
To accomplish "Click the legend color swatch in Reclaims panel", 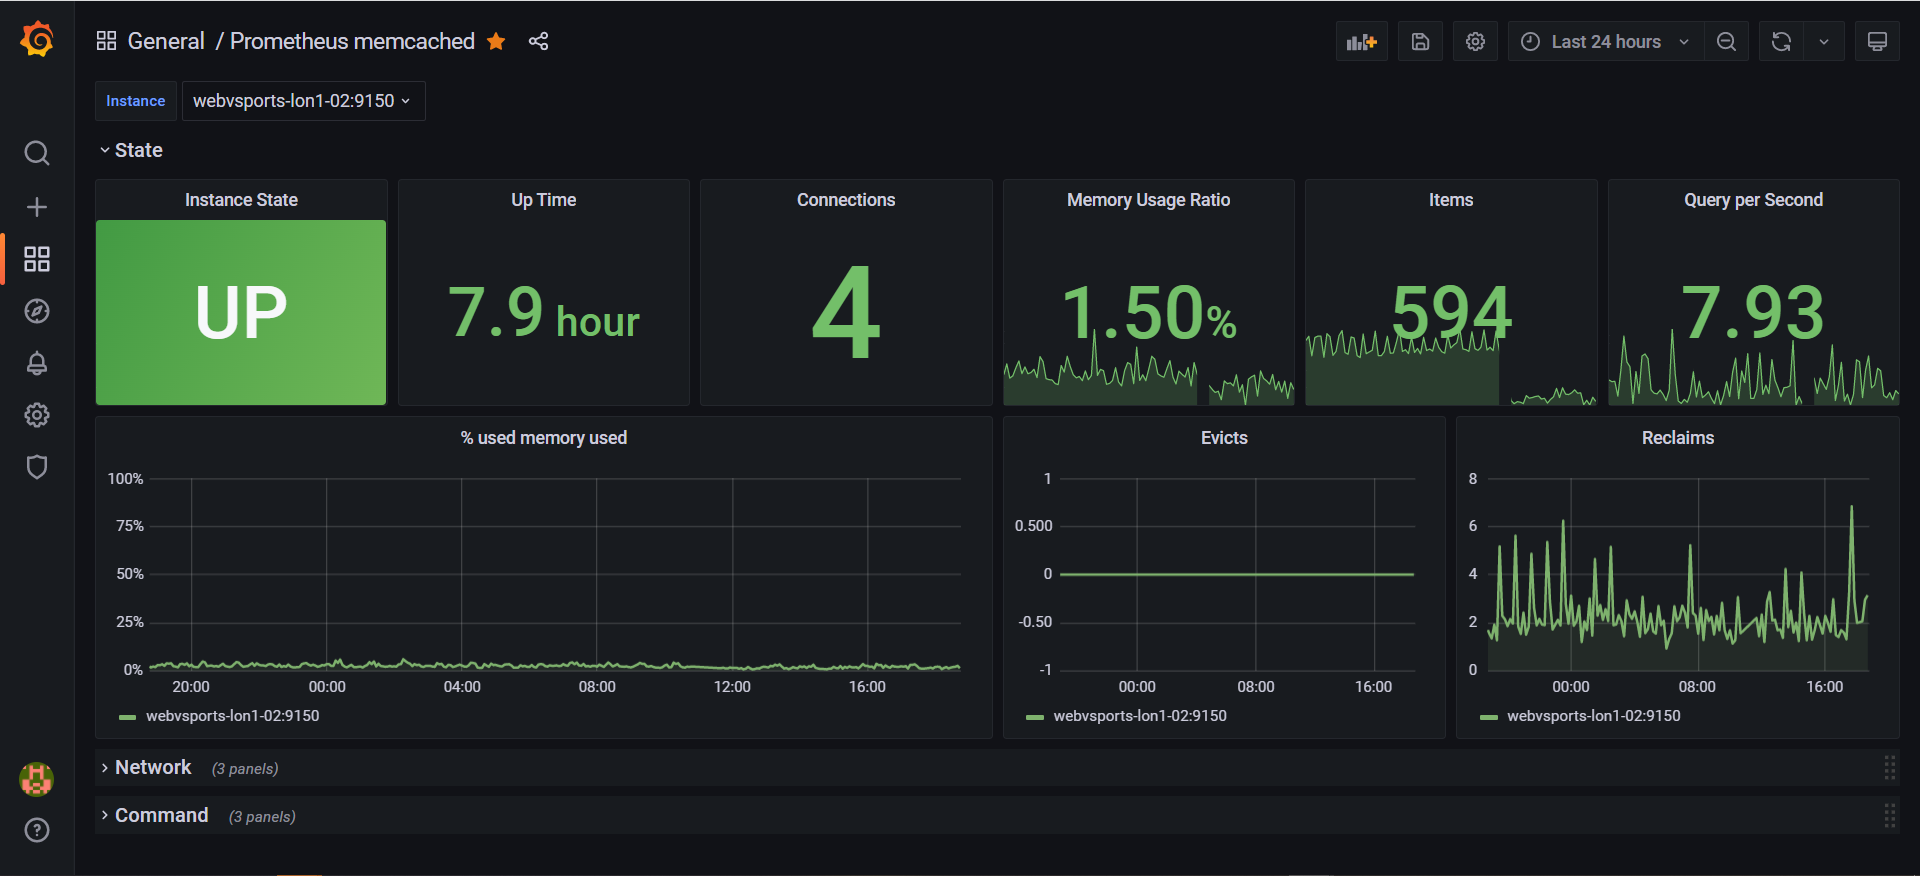I will 1489,717.
